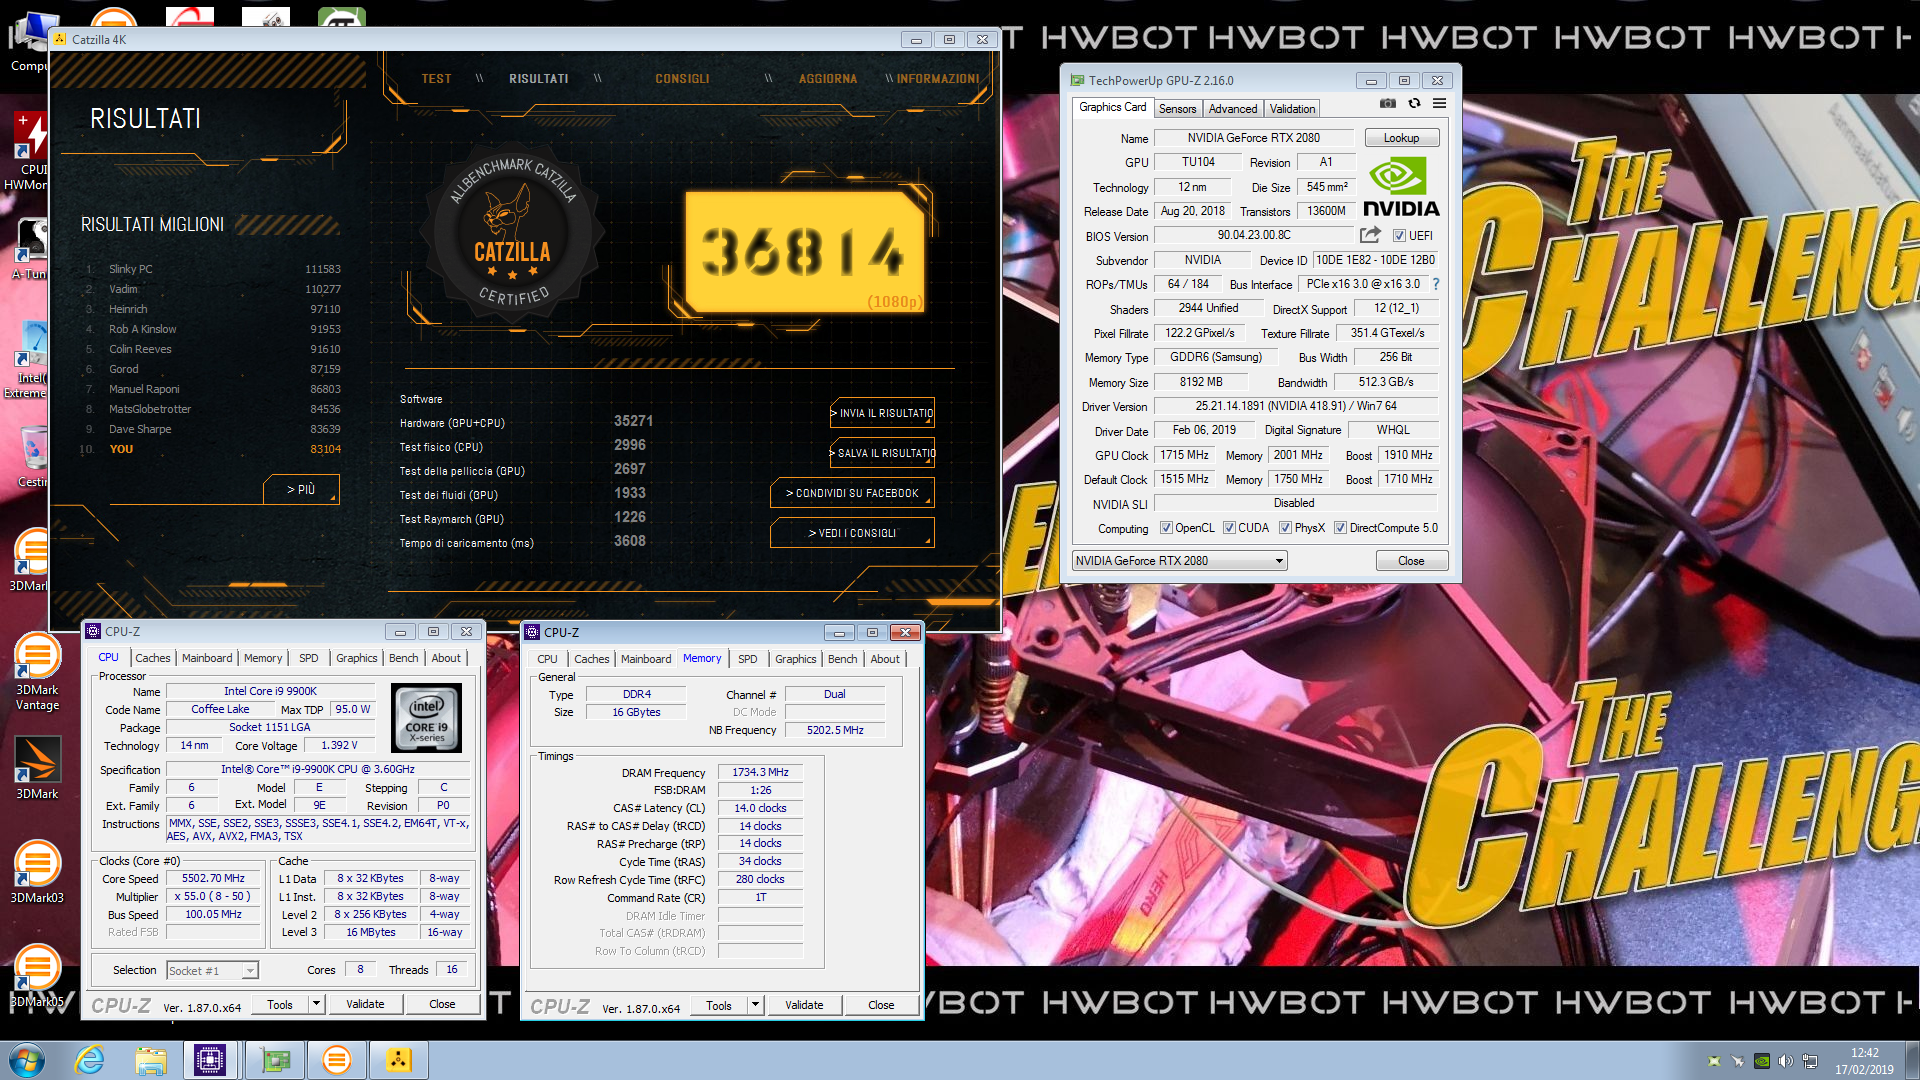Image resolution: width=1920 pixels, height=1080 pixels.
Task: Open the Intel Extreme Tuning desktop icon
Action: pos(28,360)
